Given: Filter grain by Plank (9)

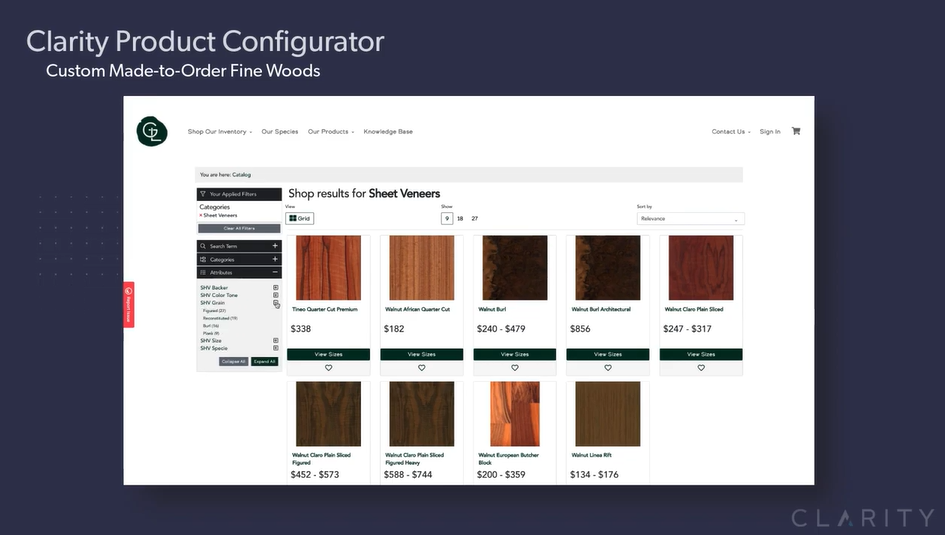Looking at the screenshot, I should coord(211,333).
